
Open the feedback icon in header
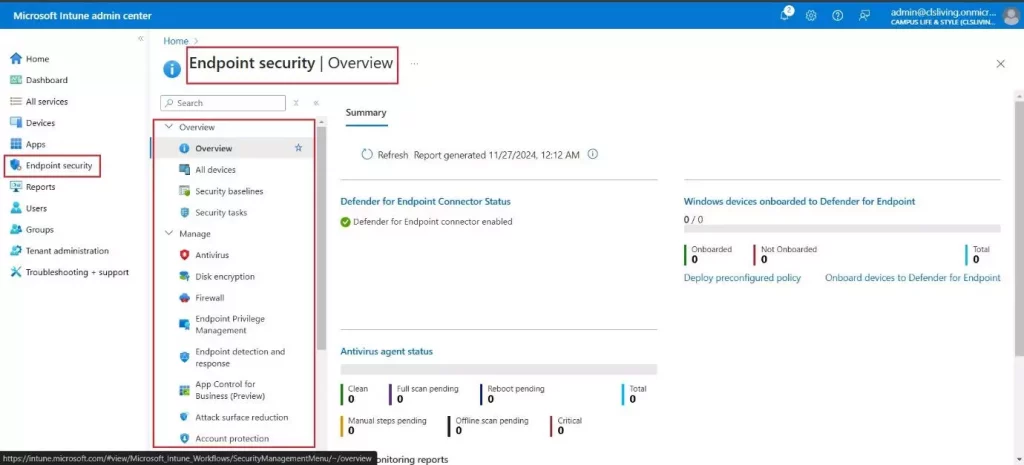coord(864,15)
